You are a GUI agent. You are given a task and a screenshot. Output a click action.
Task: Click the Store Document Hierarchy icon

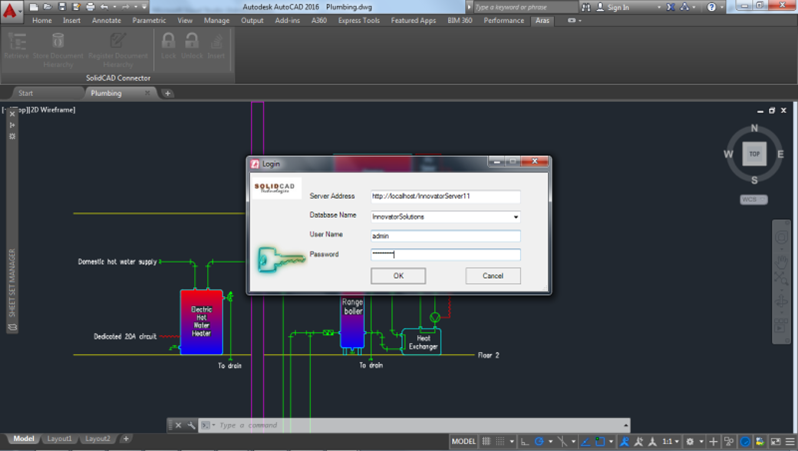58,41
